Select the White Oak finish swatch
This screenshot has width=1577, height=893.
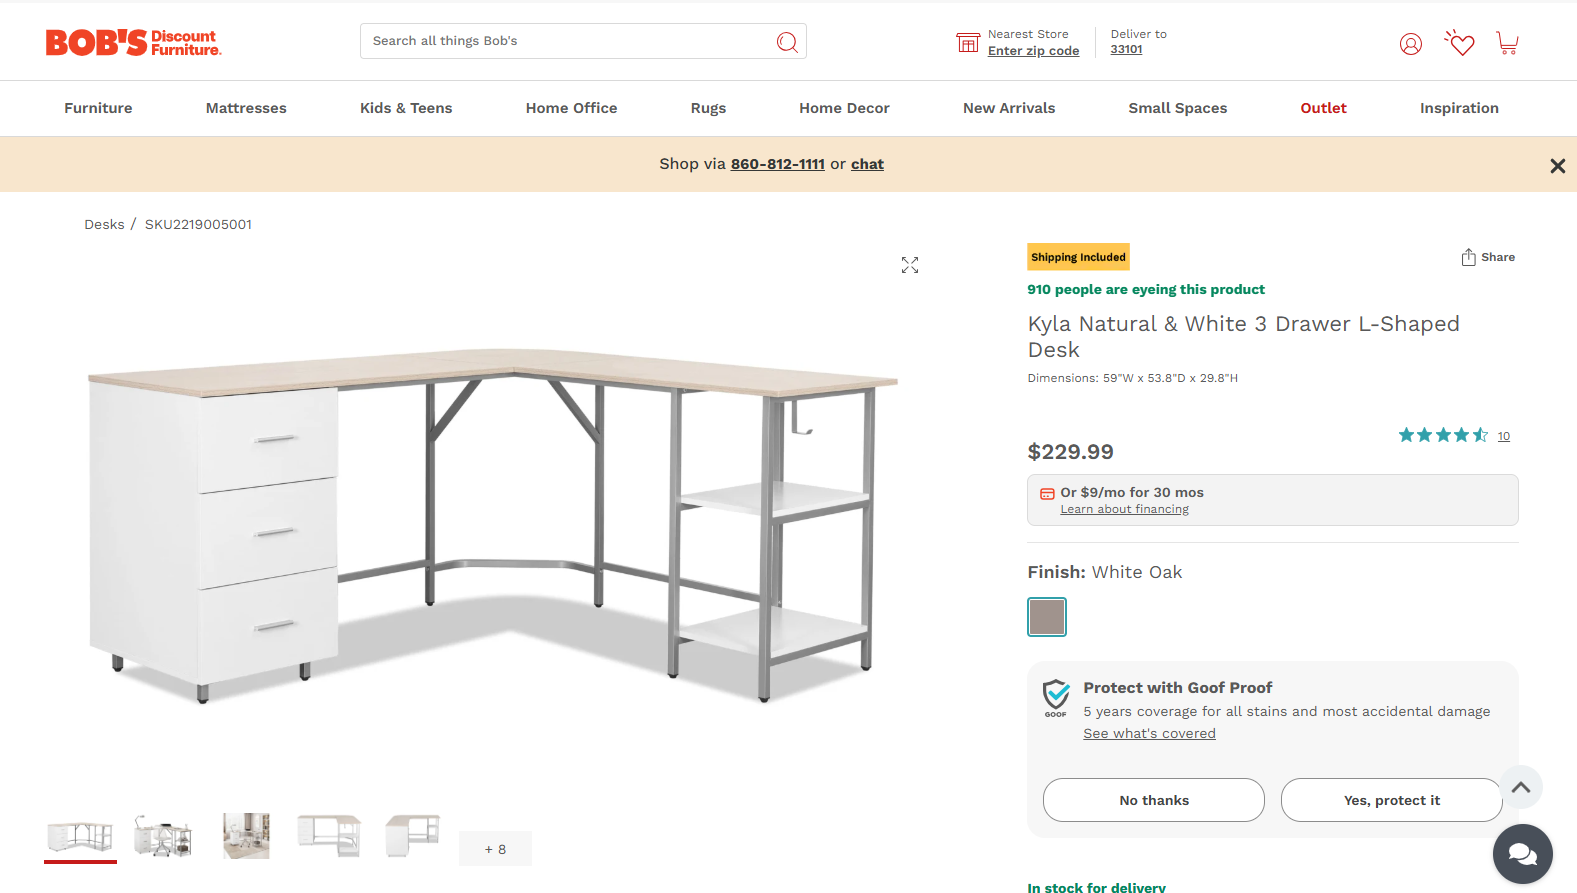coord(1046,617)
